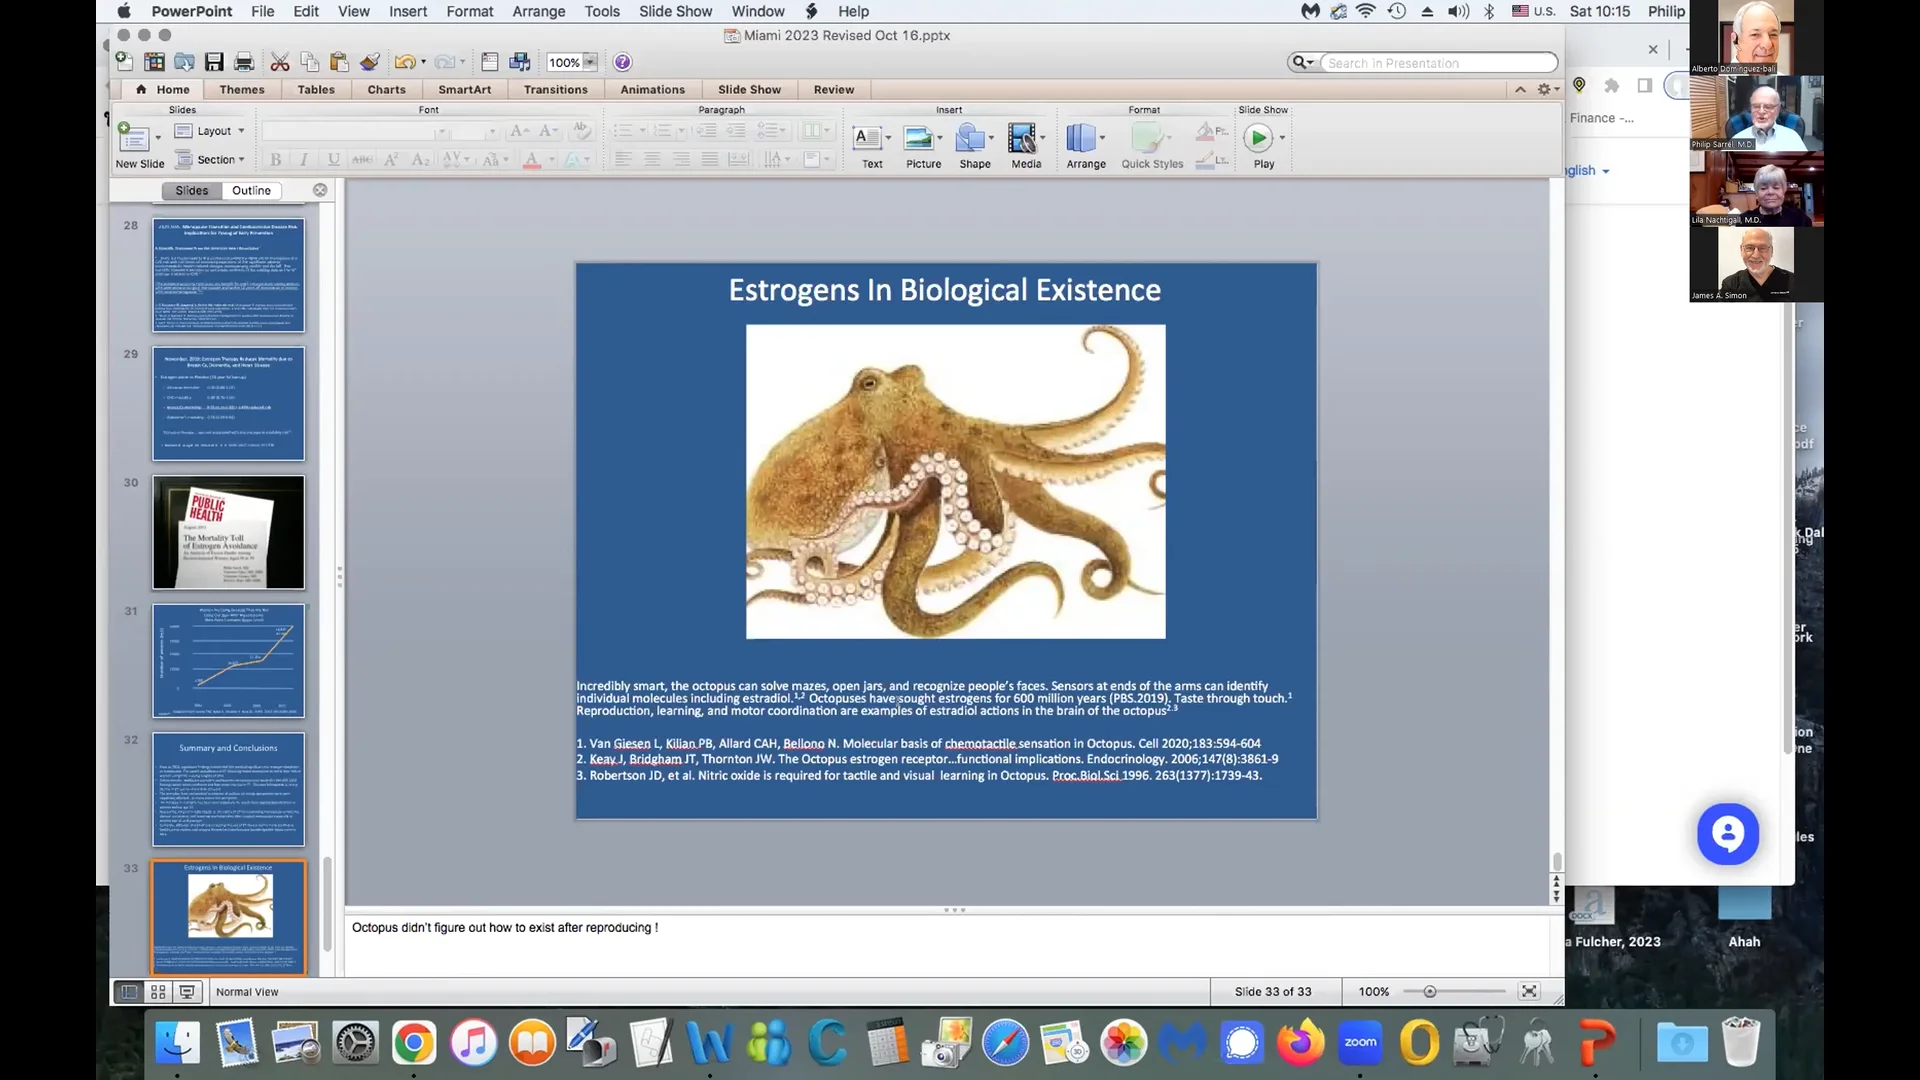Click the speaker notes text area
Image resolution: width=1920 pixels, height=1080 pixels.
tap(945, 945)
